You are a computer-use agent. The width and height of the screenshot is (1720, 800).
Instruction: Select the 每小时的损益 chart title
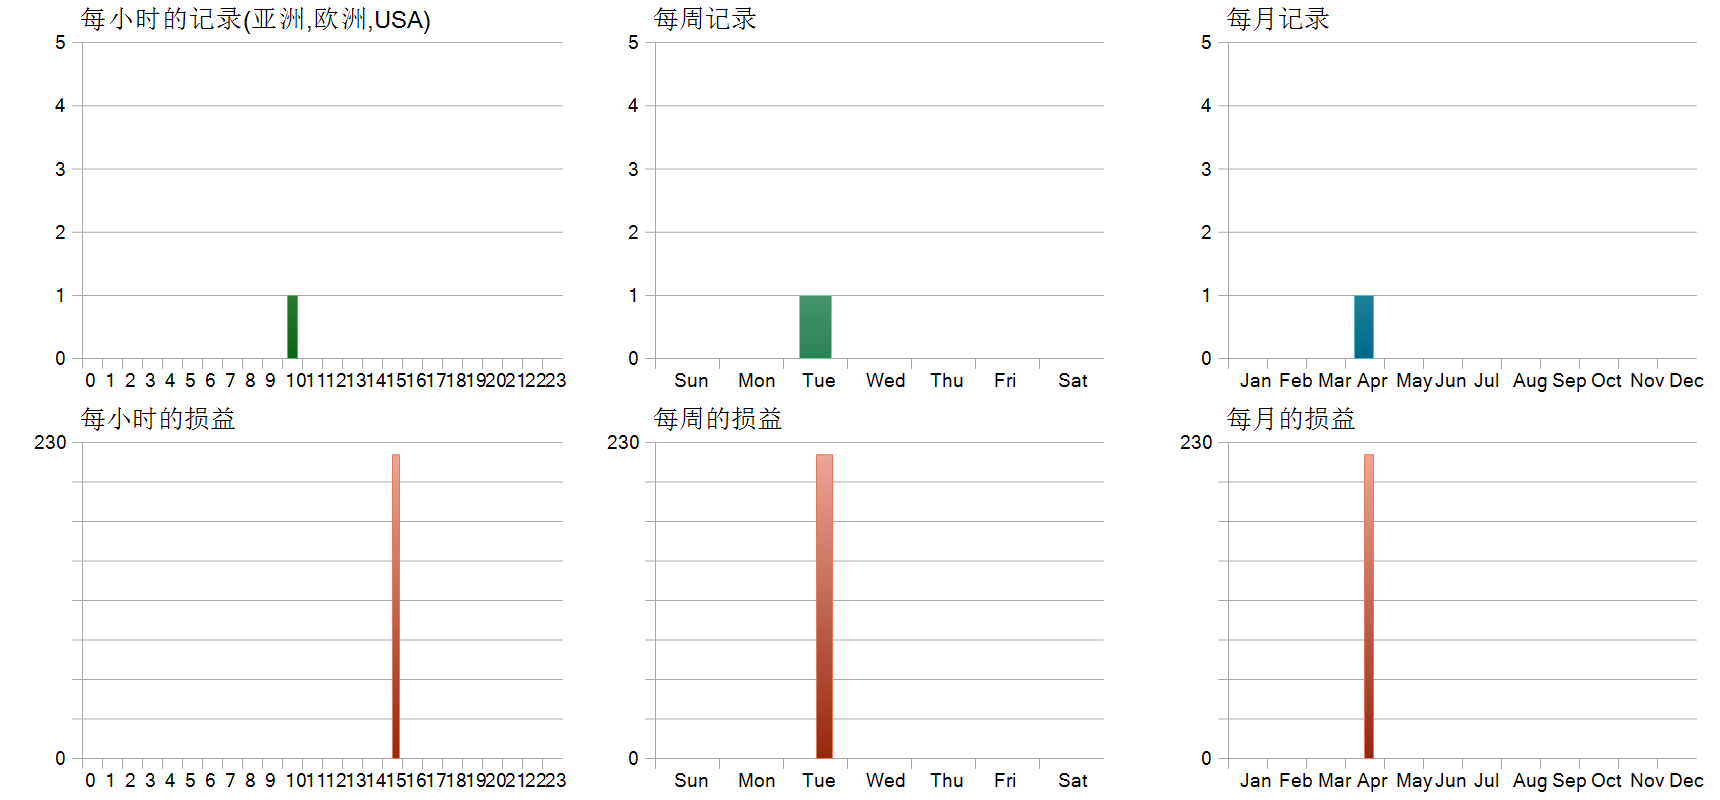(x=158, y=419)
